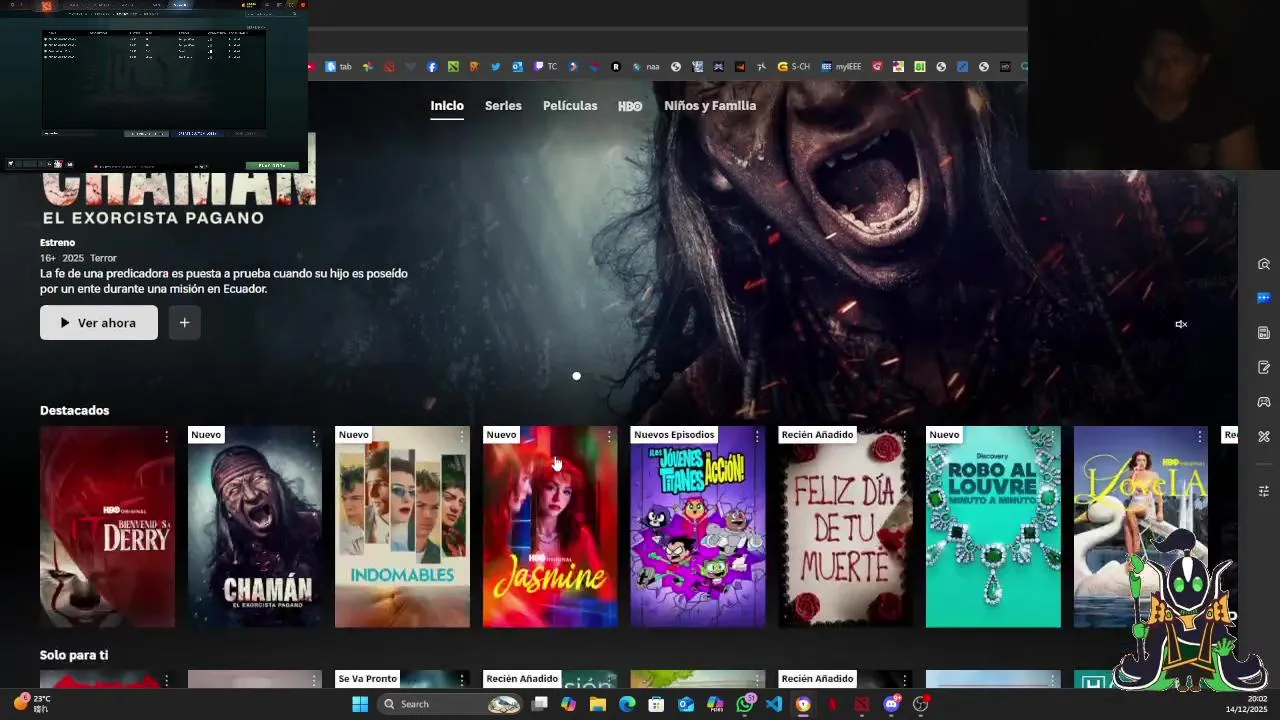Click the 'Destacados' row heading
Viewport: 1280px width, 720px height.
point(75,411)
